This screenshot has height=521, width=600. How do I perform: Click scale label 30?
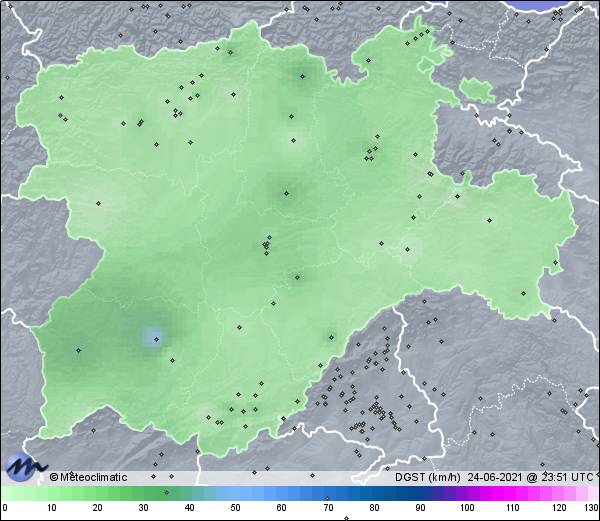143,508
